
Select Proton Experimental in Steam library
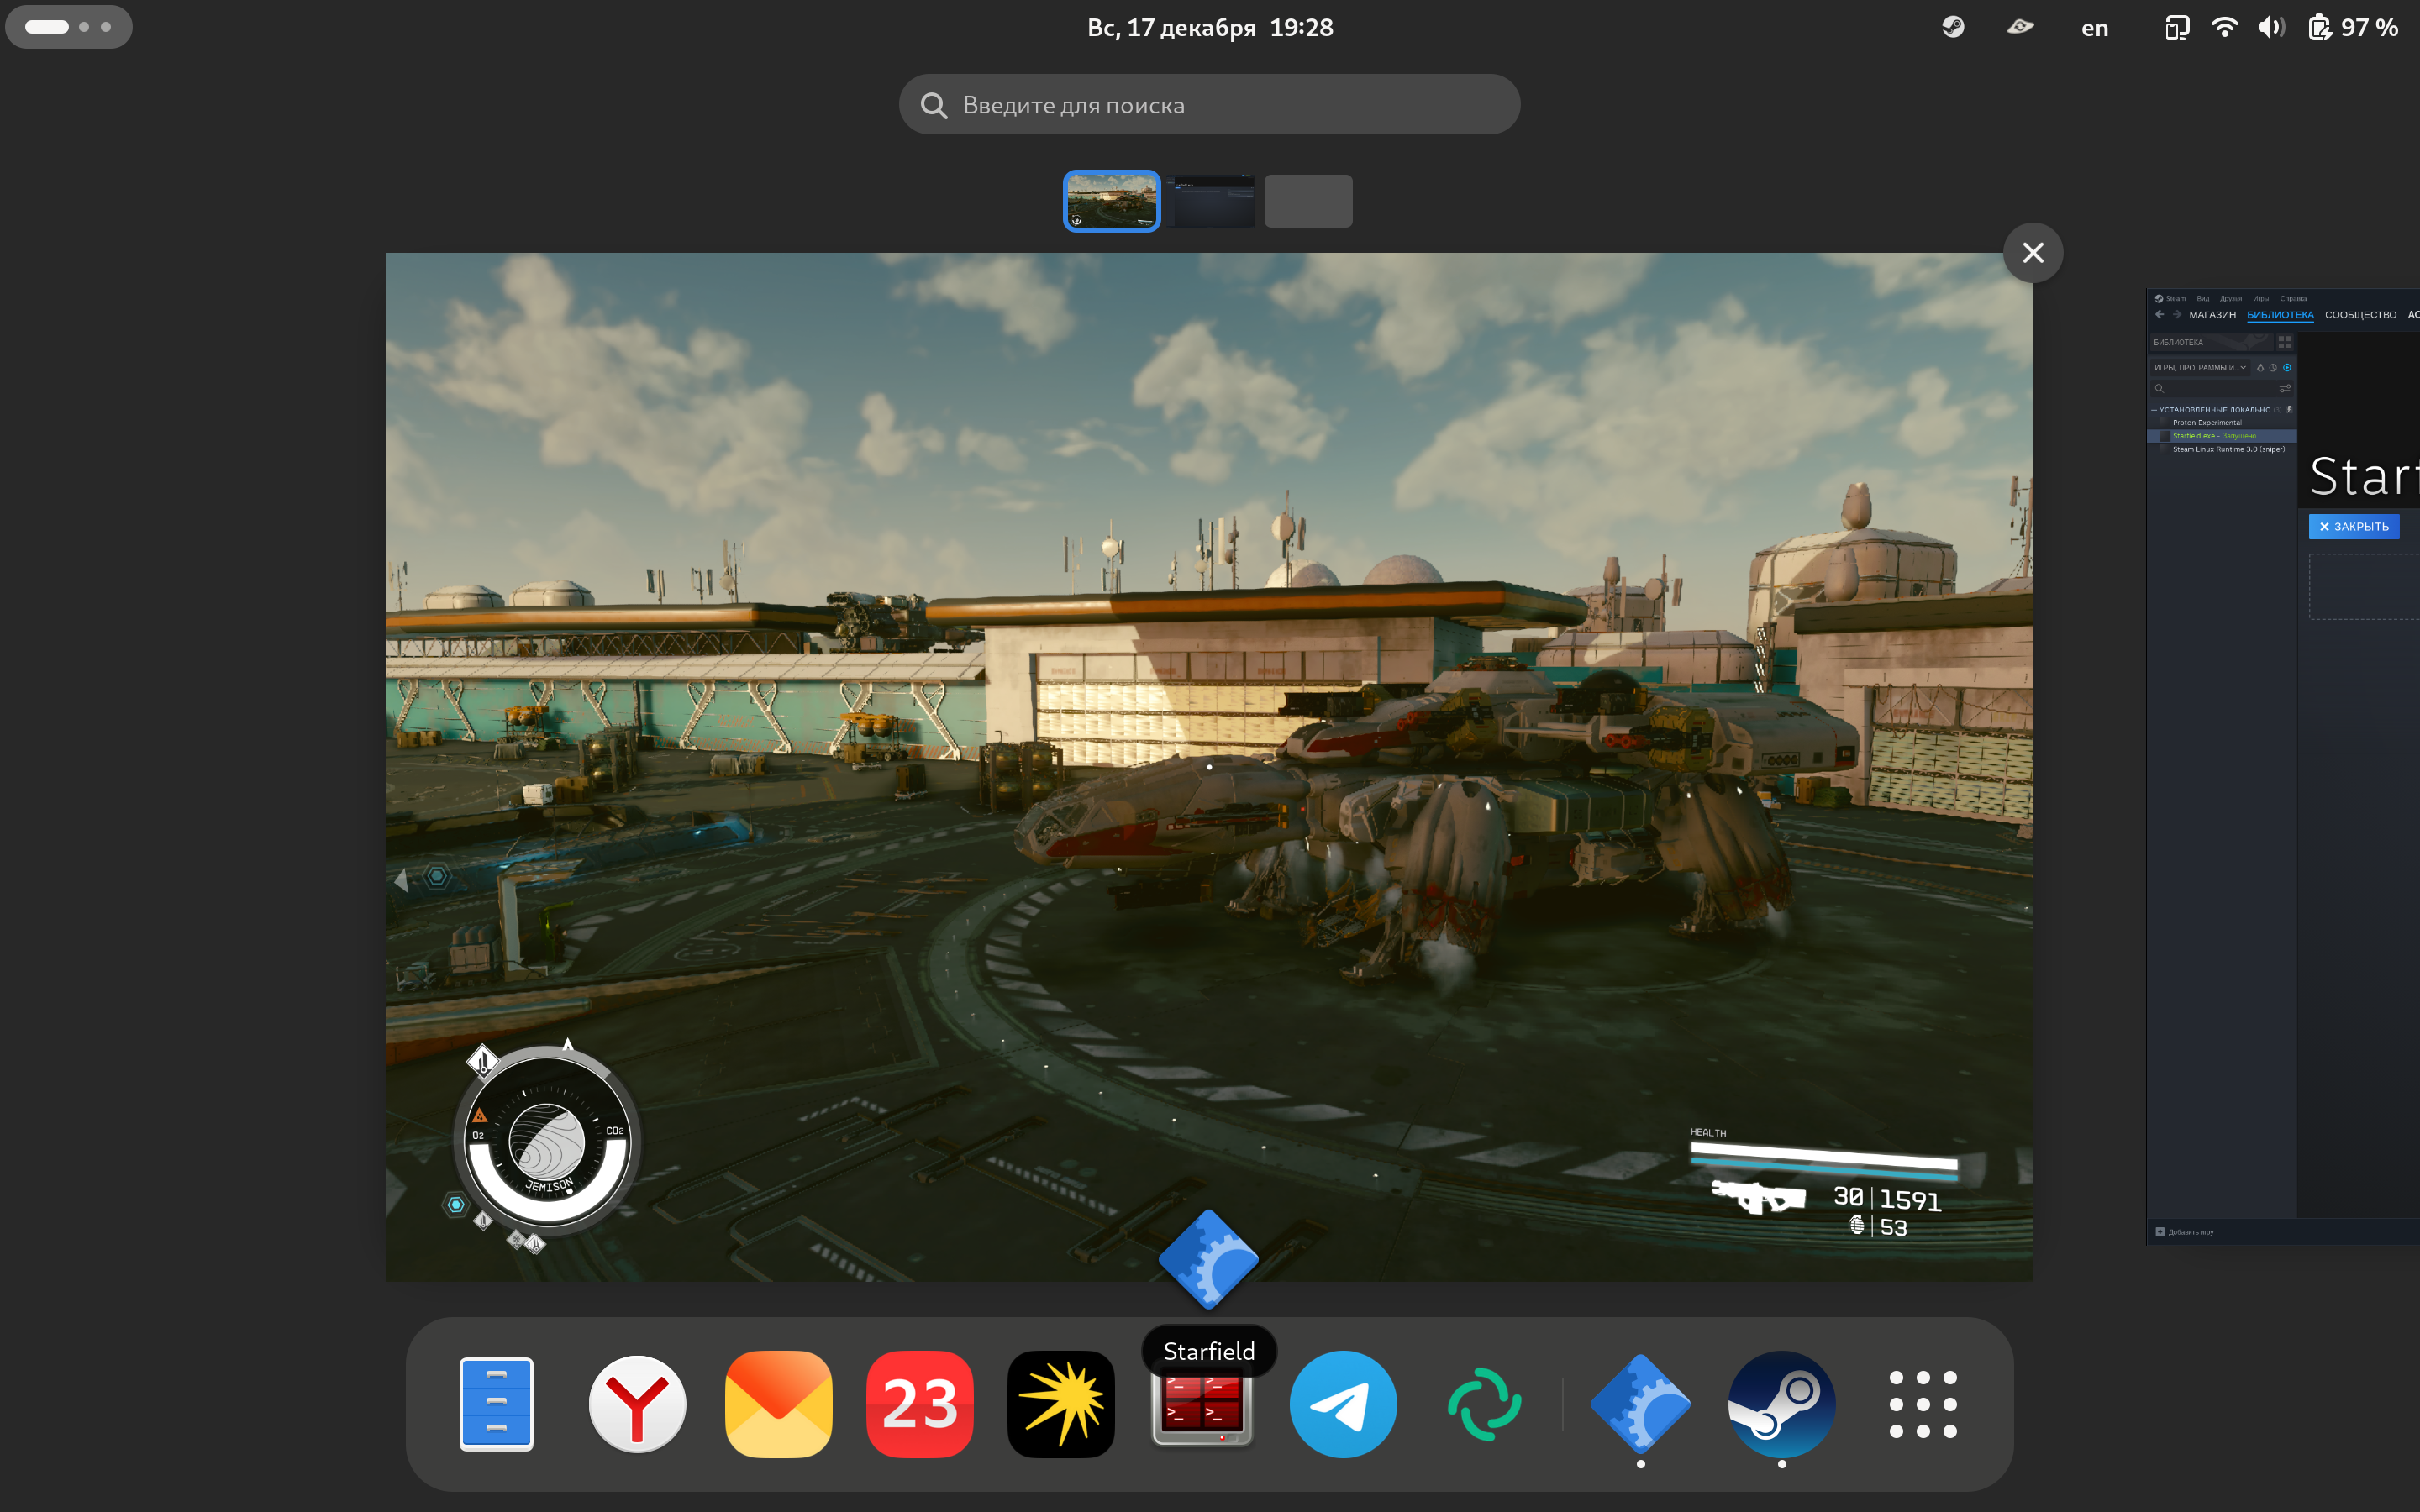2222,423
